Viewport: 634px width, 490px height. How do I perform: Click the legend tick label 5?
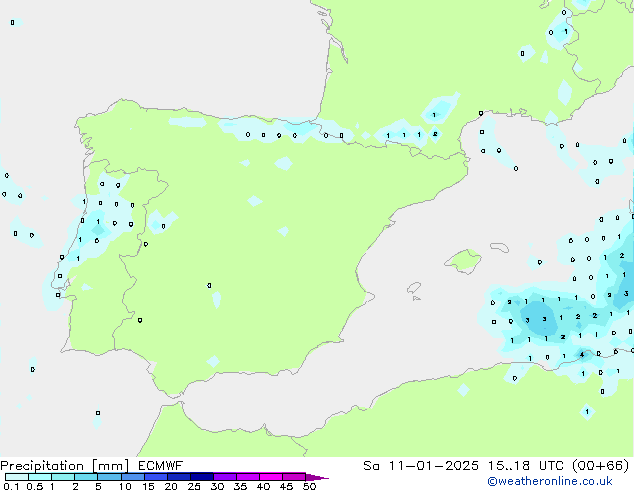click(x=98, y=487)
